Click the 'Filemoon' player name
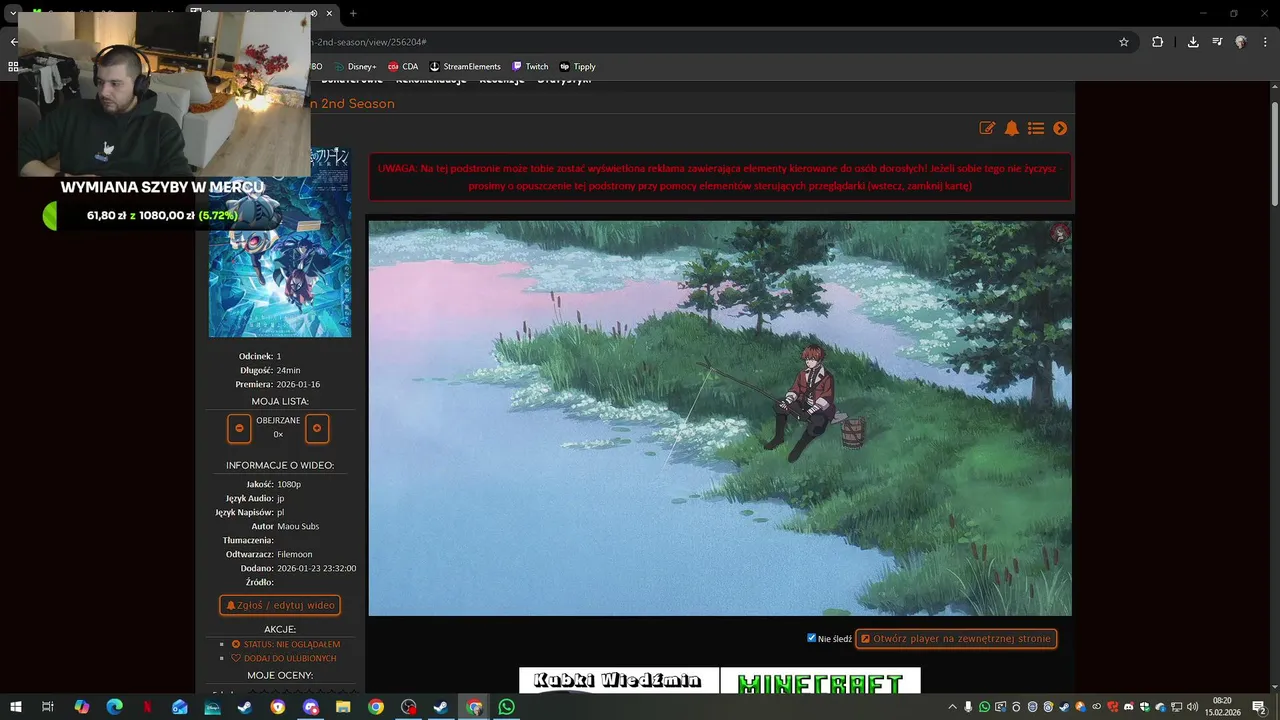Screen dimensions: 1280x720 click(295, 554)
